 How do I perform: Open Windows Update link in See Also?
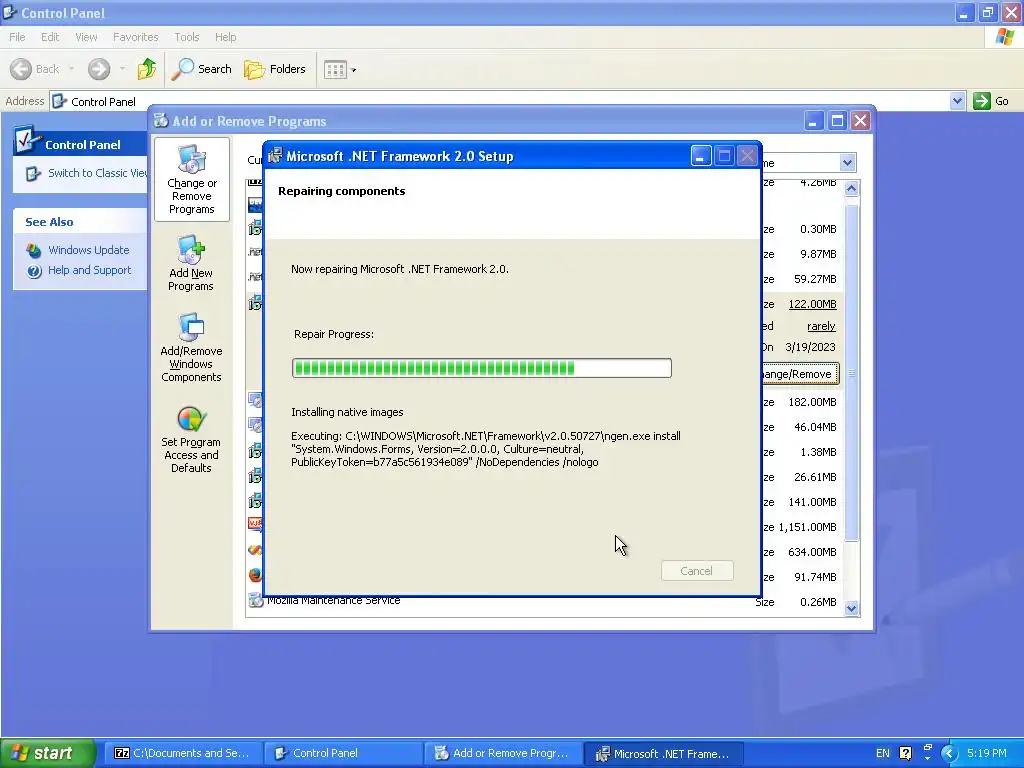coord(89,250)
